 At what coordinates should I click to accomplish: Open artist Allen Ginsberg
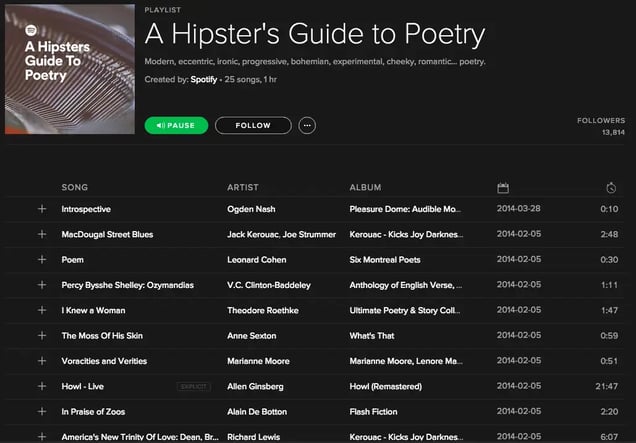pos(255,387)
